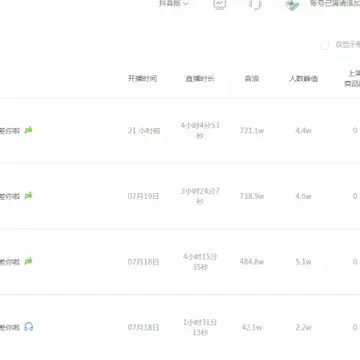Open the live title in the 07月19日 row
The image size is (360, 360).
point(10,196)
